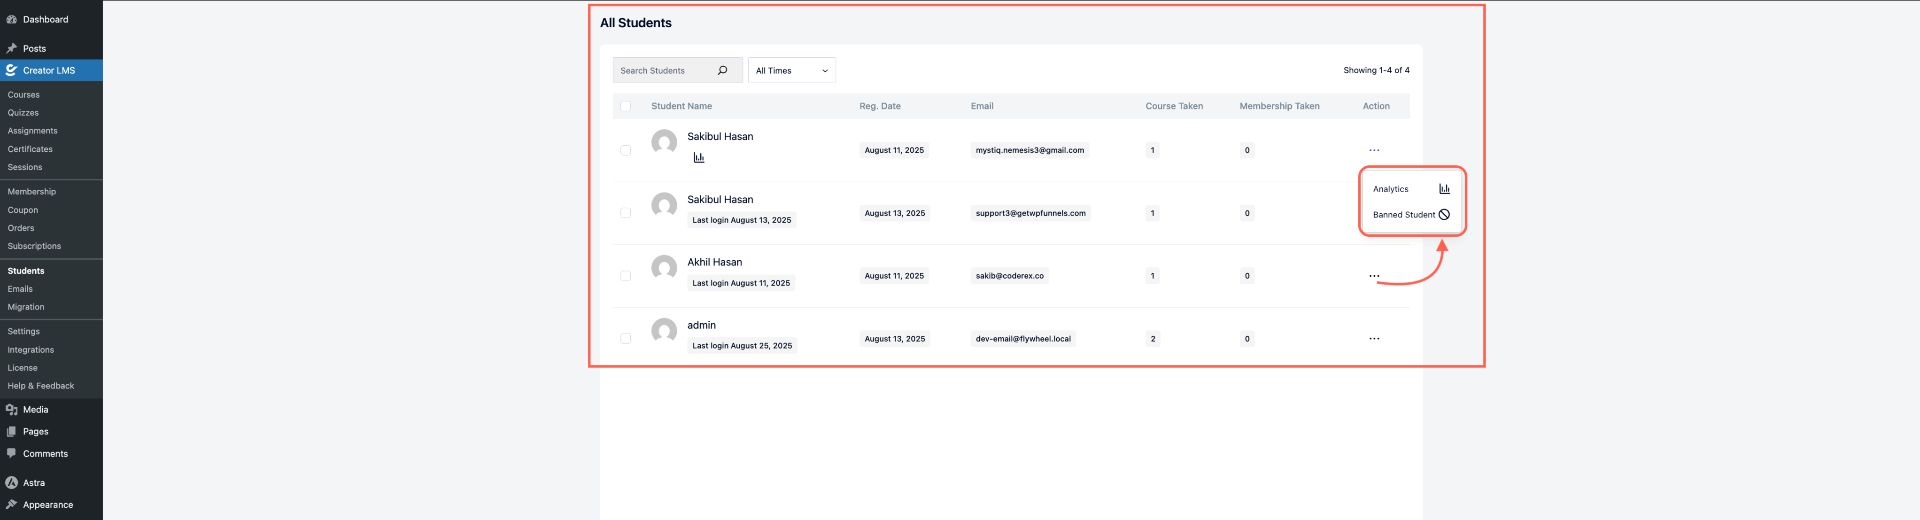Select the admin row checkbox
Image resolution: width=1920 pixels, height=520 pixels.
(626, 339)
